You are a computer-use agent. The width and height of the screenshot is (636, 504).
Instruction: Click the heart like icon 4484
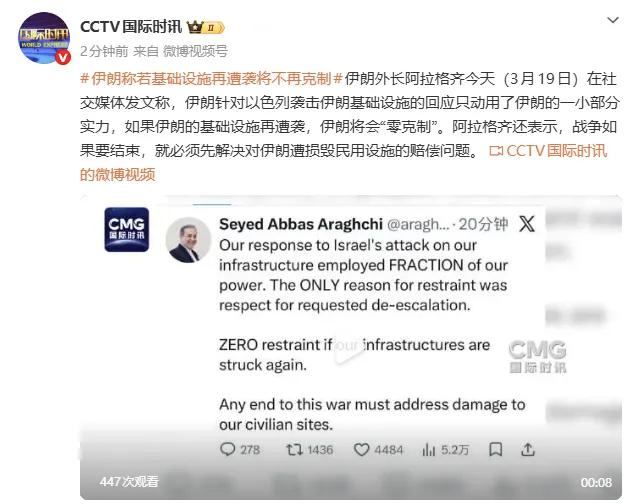(x=361, y=450)
